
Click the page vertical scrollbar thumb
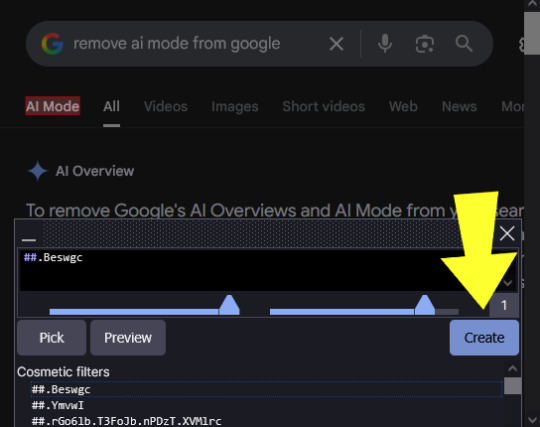tap(532, 33)
